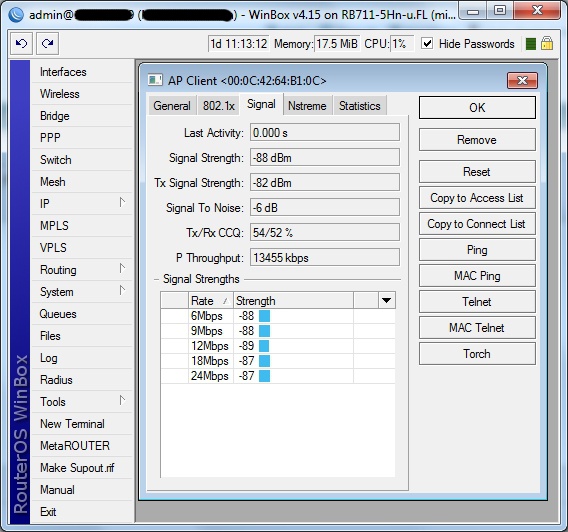
Task: Click Copy to Access List
Action: [477, 198]
